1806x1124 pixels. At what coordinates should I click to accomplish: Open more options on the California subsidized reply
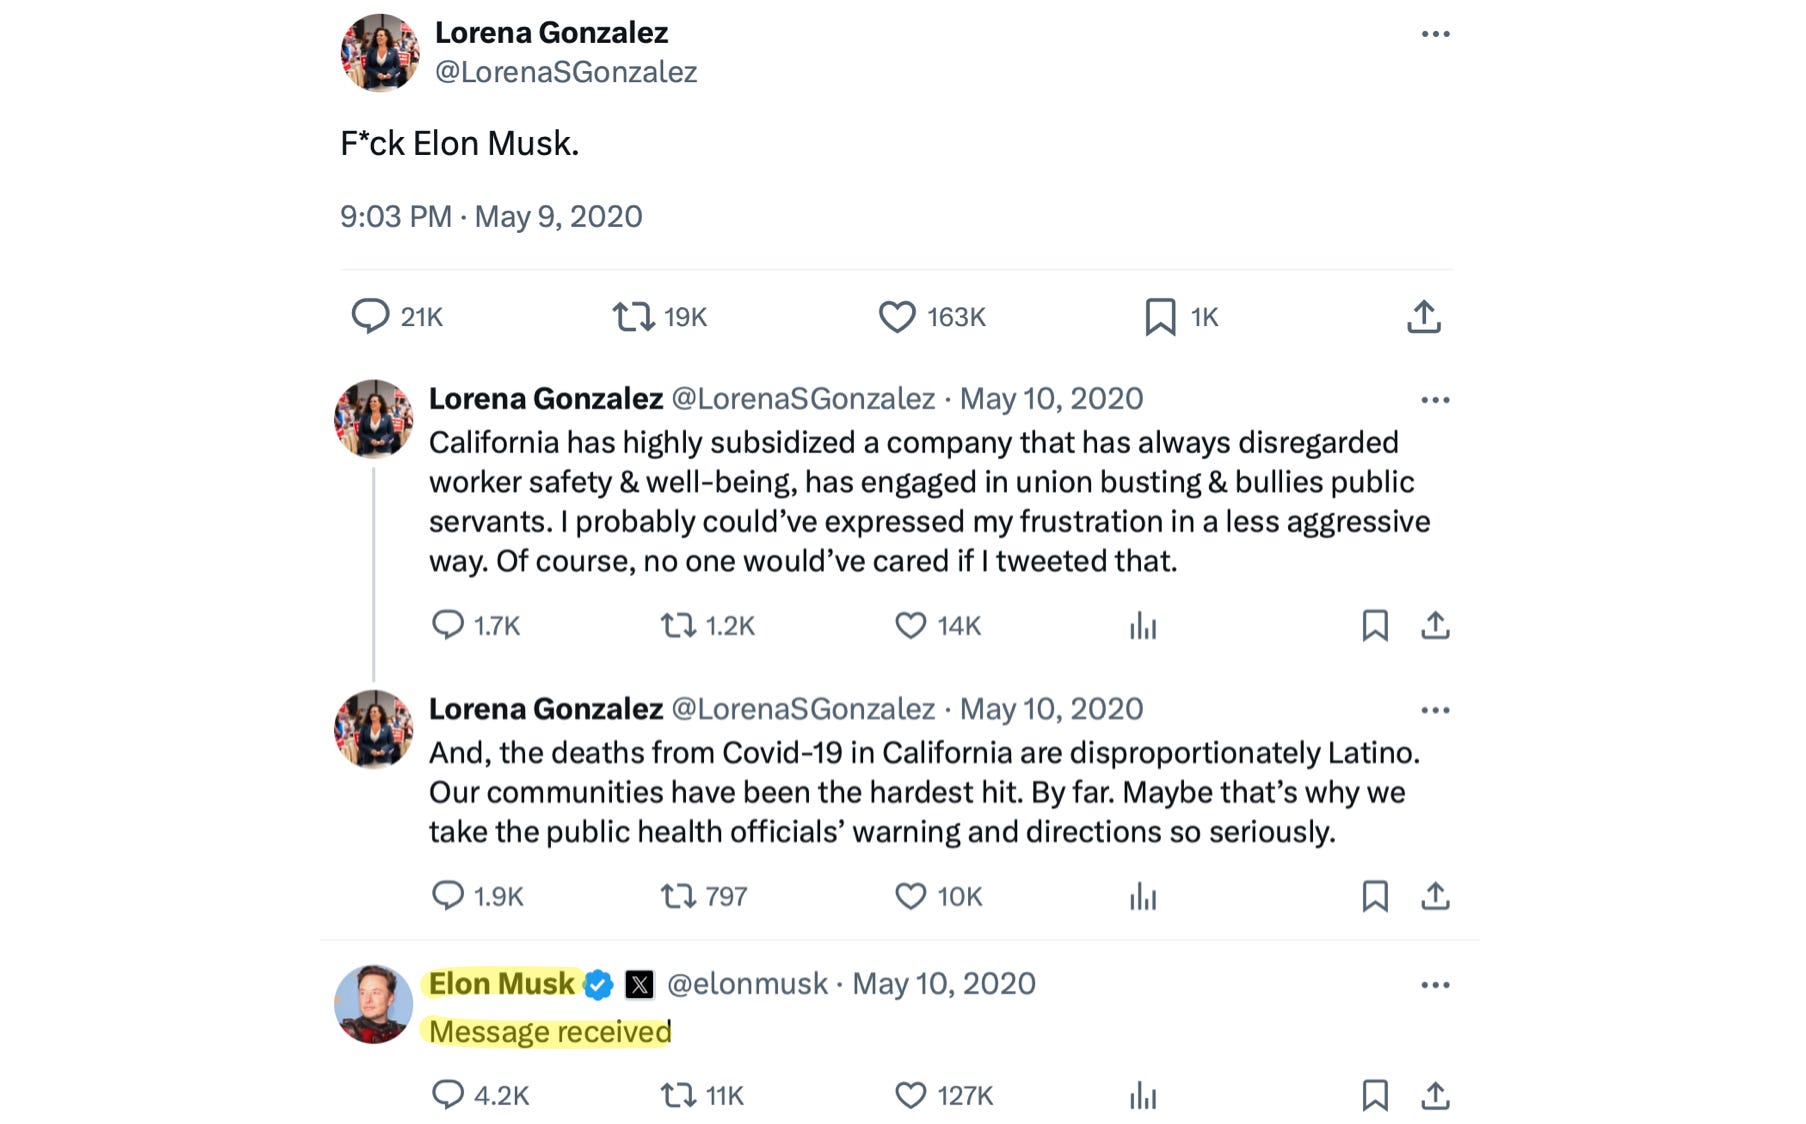click(1435, 400)
